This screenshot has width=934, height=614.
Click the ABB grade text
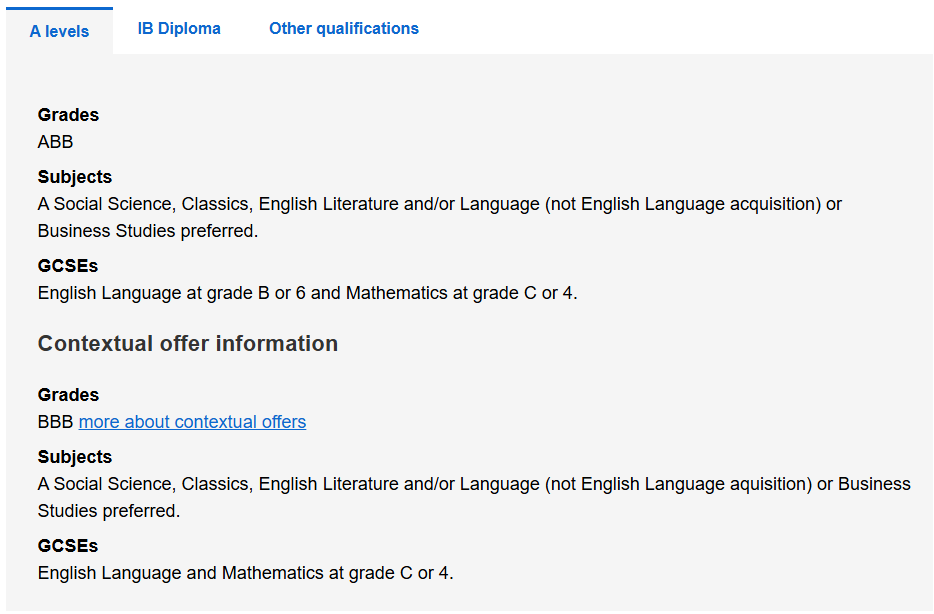click(x=56, y=142)
